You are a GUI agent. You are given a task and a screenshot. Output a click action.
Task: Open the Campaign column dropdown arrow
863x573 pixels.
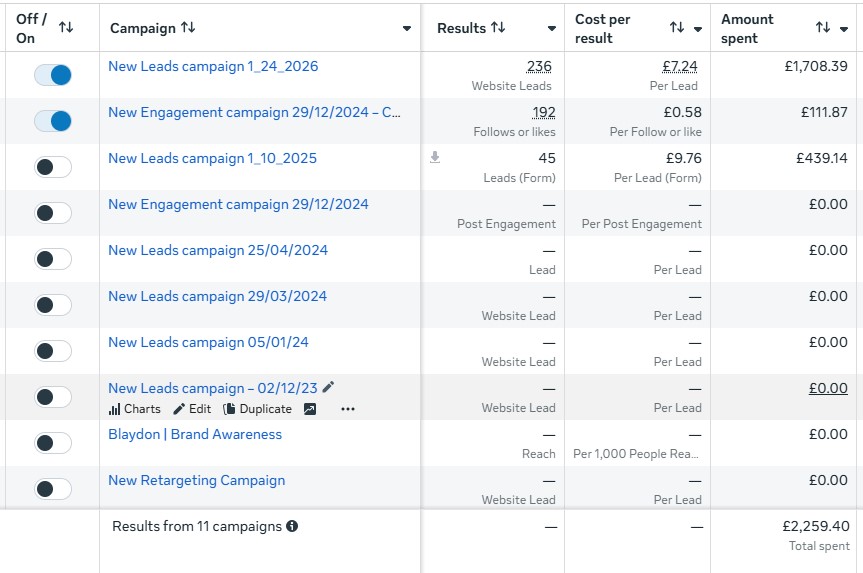(407, 29)
